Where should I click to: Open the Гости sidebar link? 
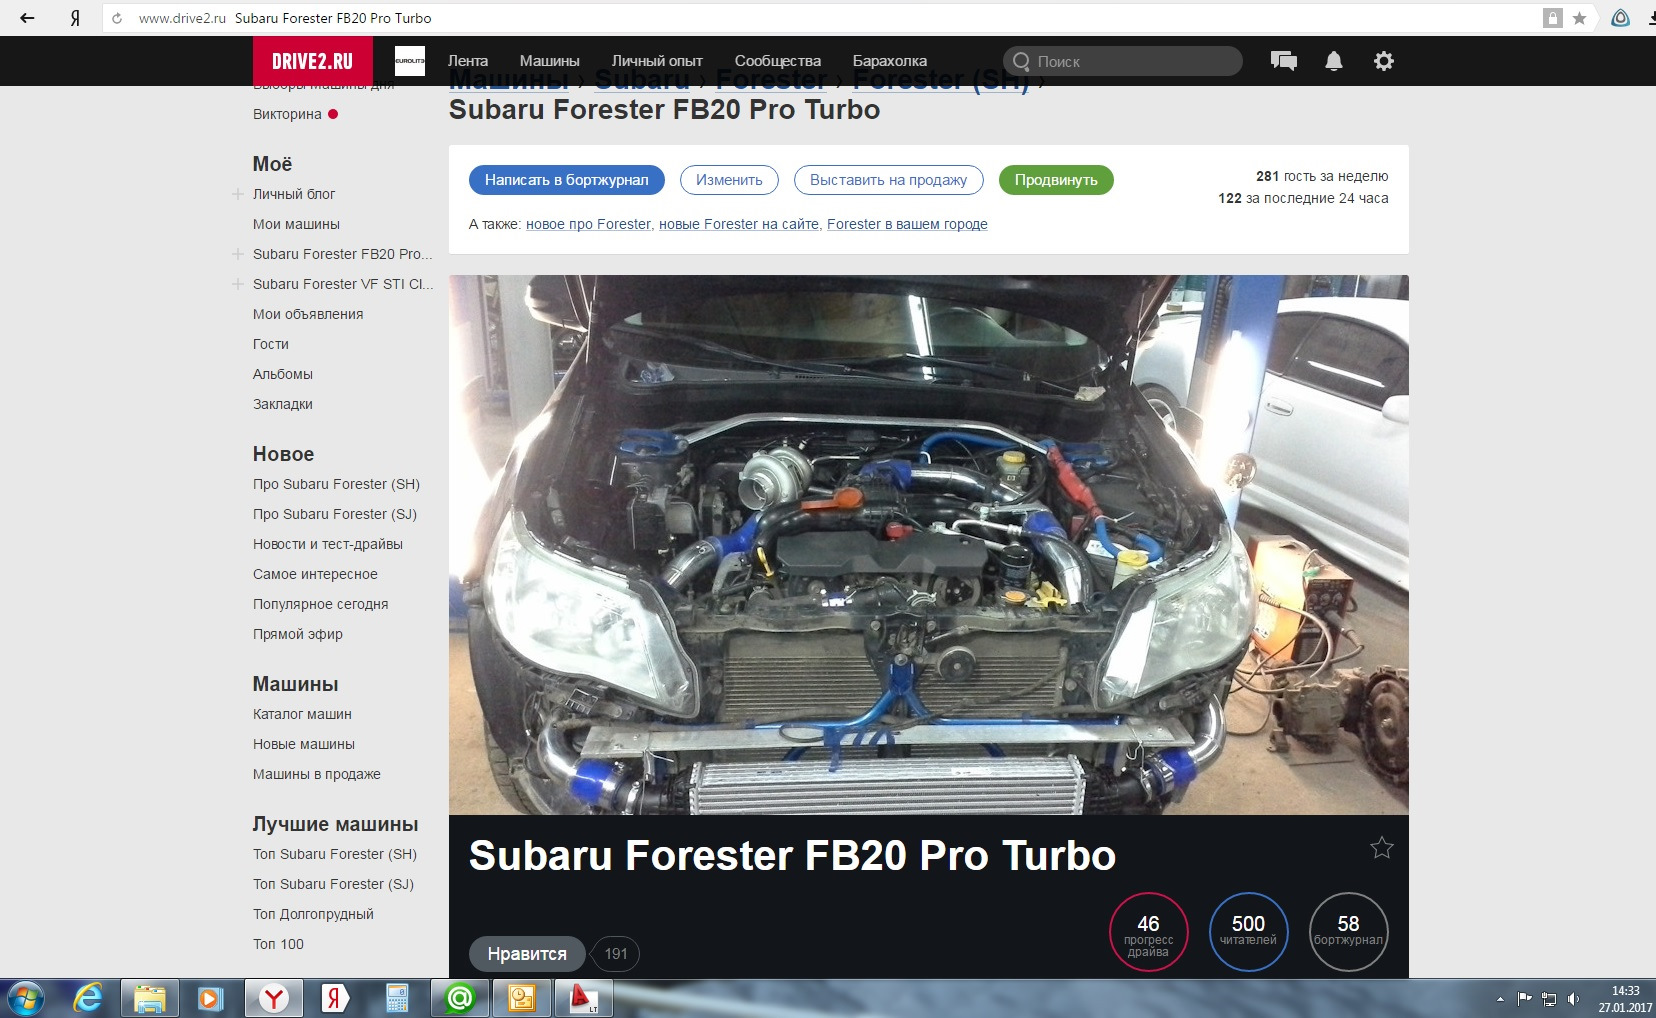coord(271,344)
